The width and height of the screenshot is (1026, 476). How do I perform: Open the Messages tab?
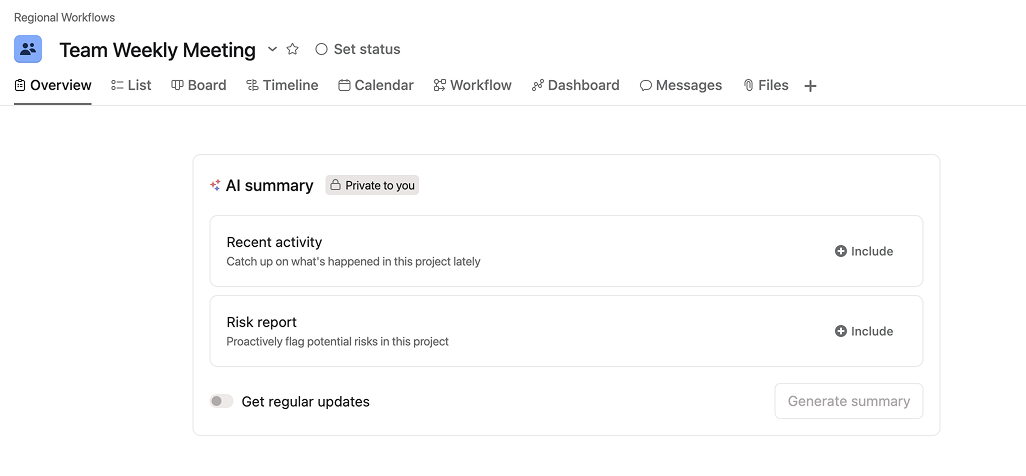pos(681,85)
